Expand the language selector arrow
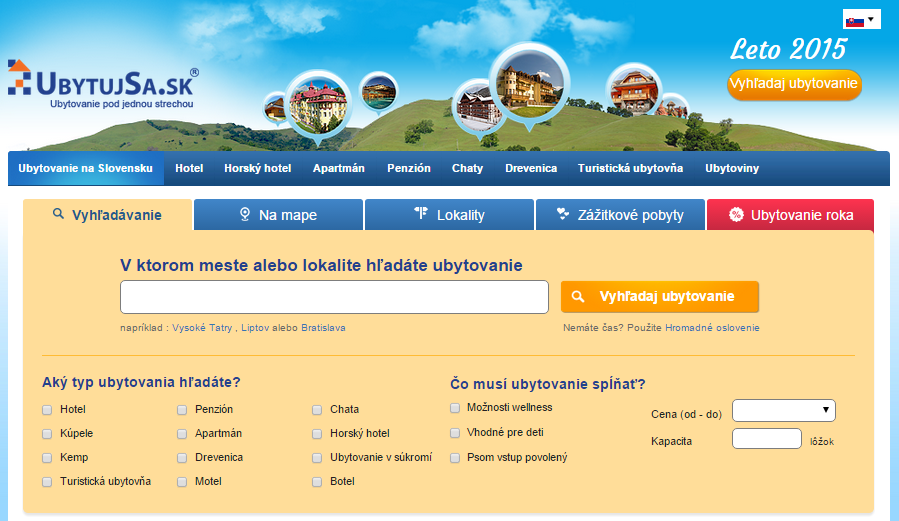The image size is (899, 521). pyautogui.click(x=871, y=19)
